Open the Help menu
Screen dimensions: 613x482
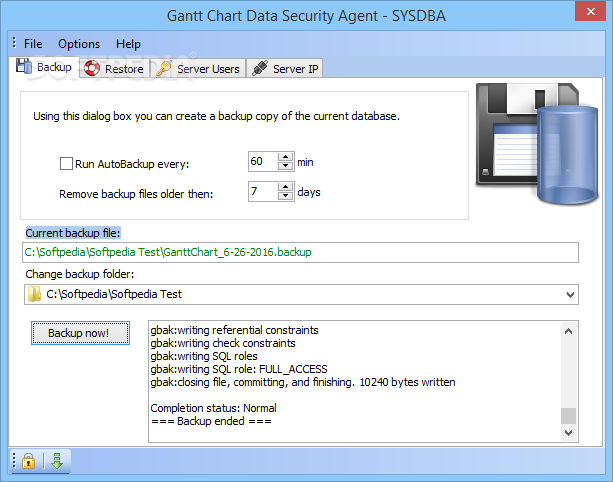[128, 44]
